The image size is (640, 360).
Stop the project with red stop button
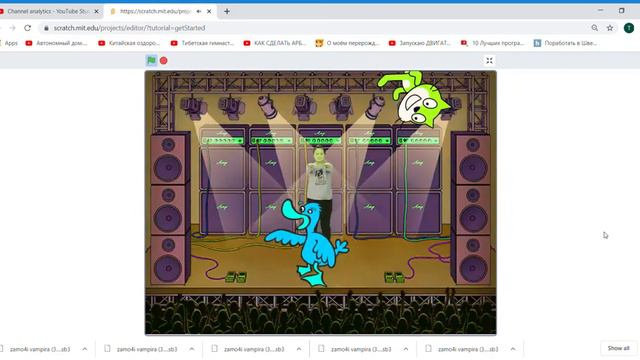coord(164,60)
